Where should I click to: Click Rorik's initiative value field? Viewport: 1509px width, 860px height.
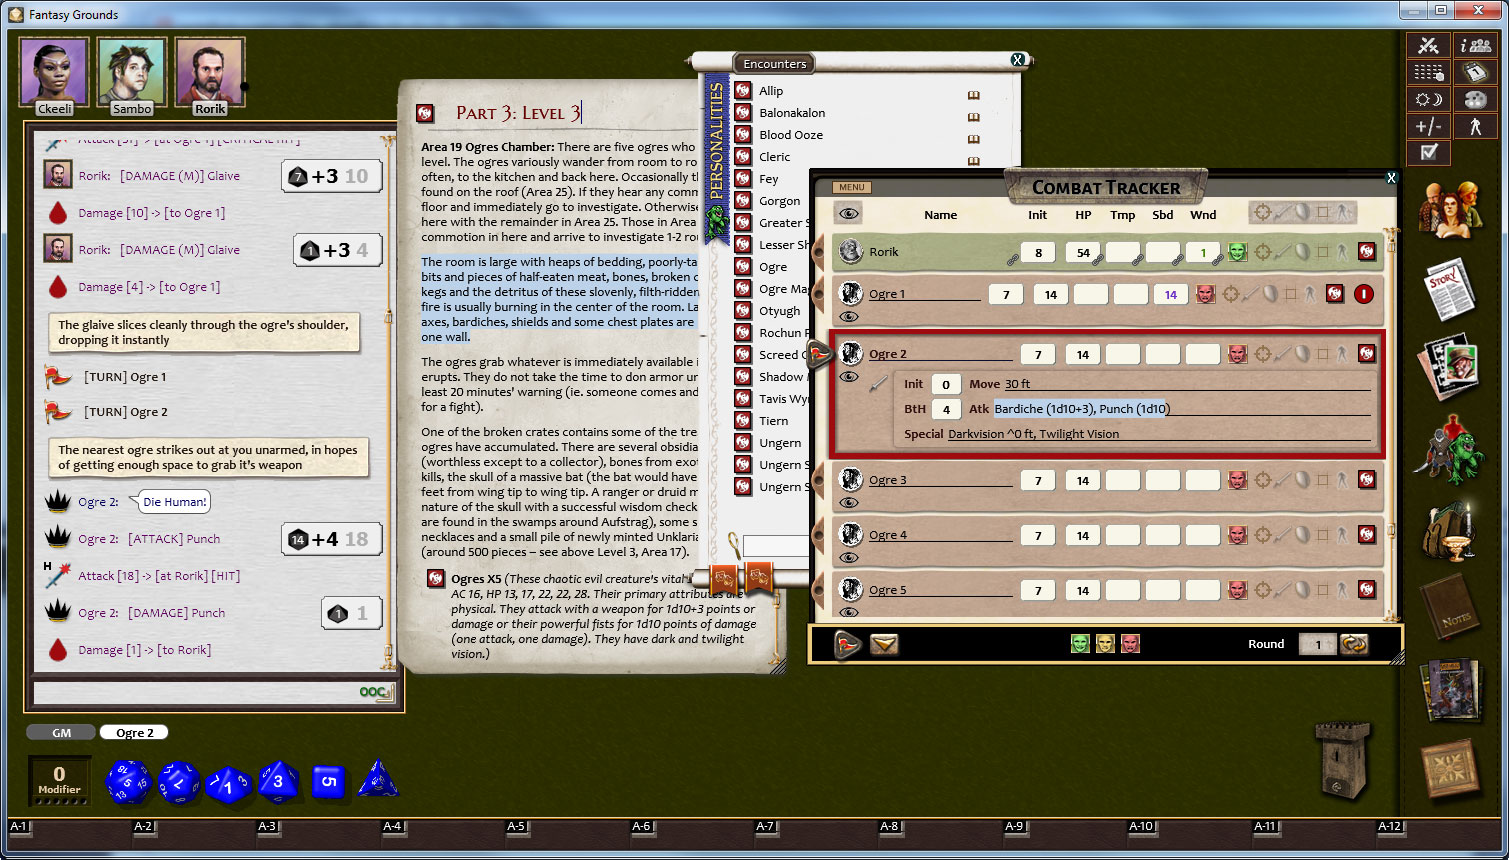pyautogui.click(x=1037, y=252)
